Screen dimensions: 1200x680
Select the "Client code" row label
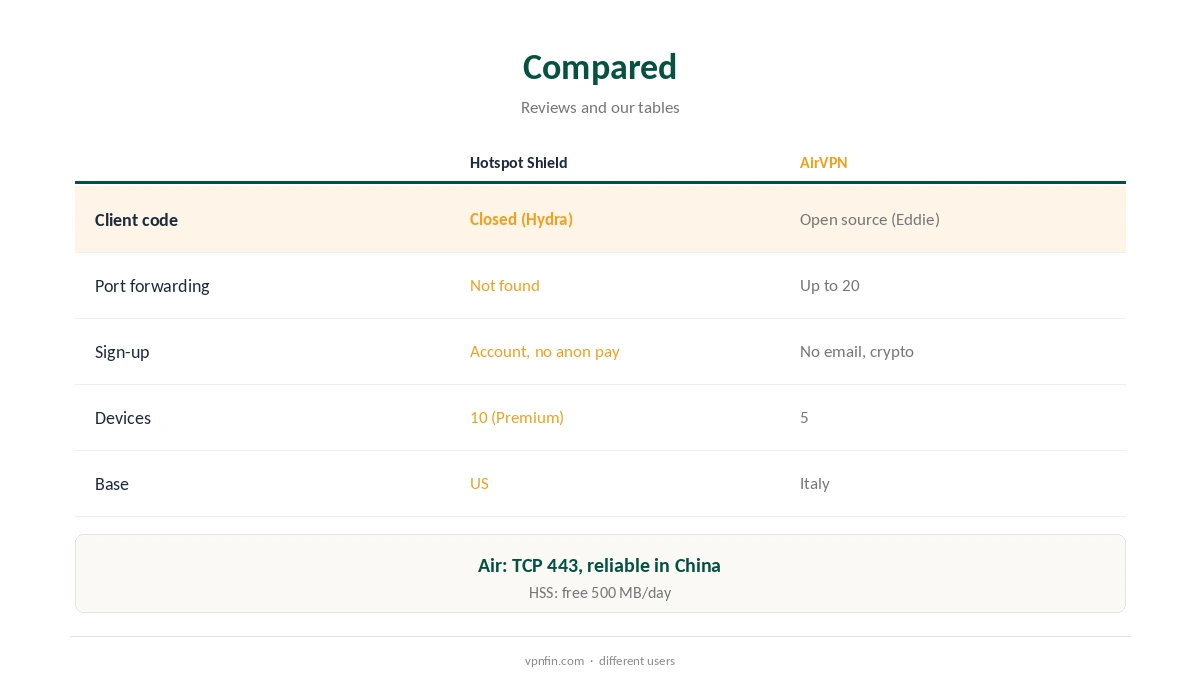coord(136,220)
